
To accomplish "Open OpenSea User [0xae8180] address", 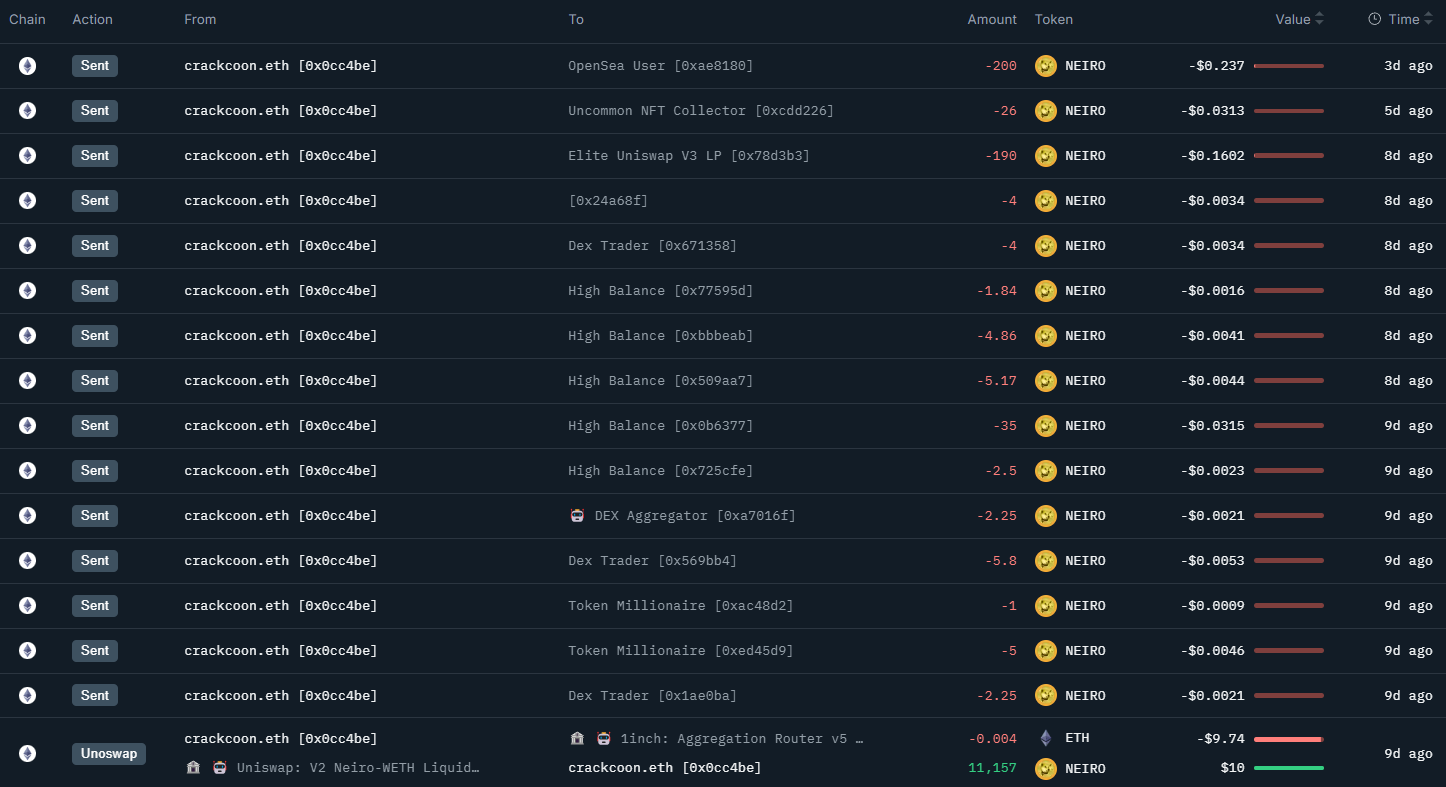I will (x=660, y=66).
